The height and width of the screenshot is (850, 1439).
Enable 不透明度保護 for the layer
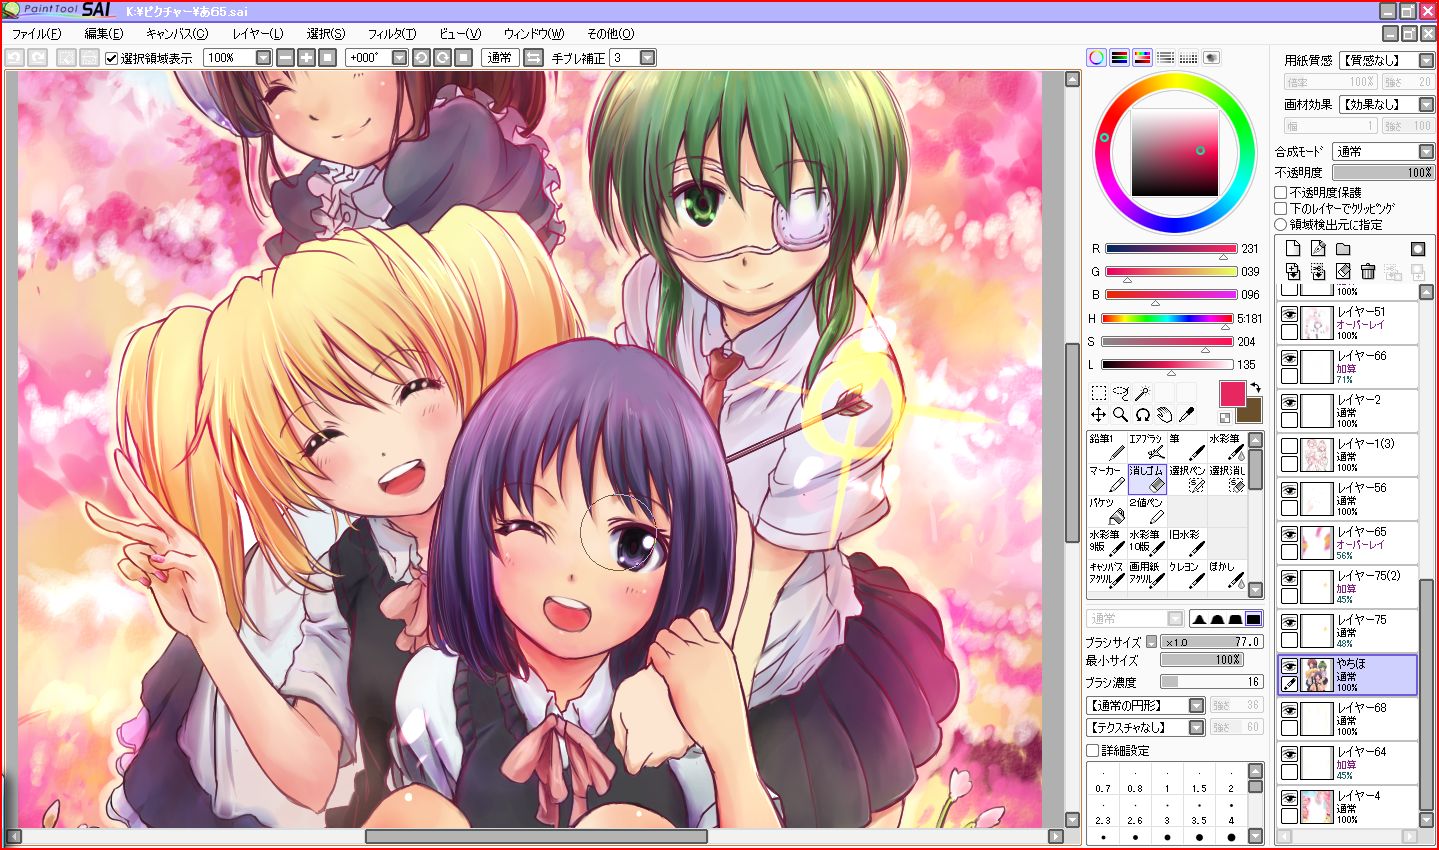(1281, 192)
